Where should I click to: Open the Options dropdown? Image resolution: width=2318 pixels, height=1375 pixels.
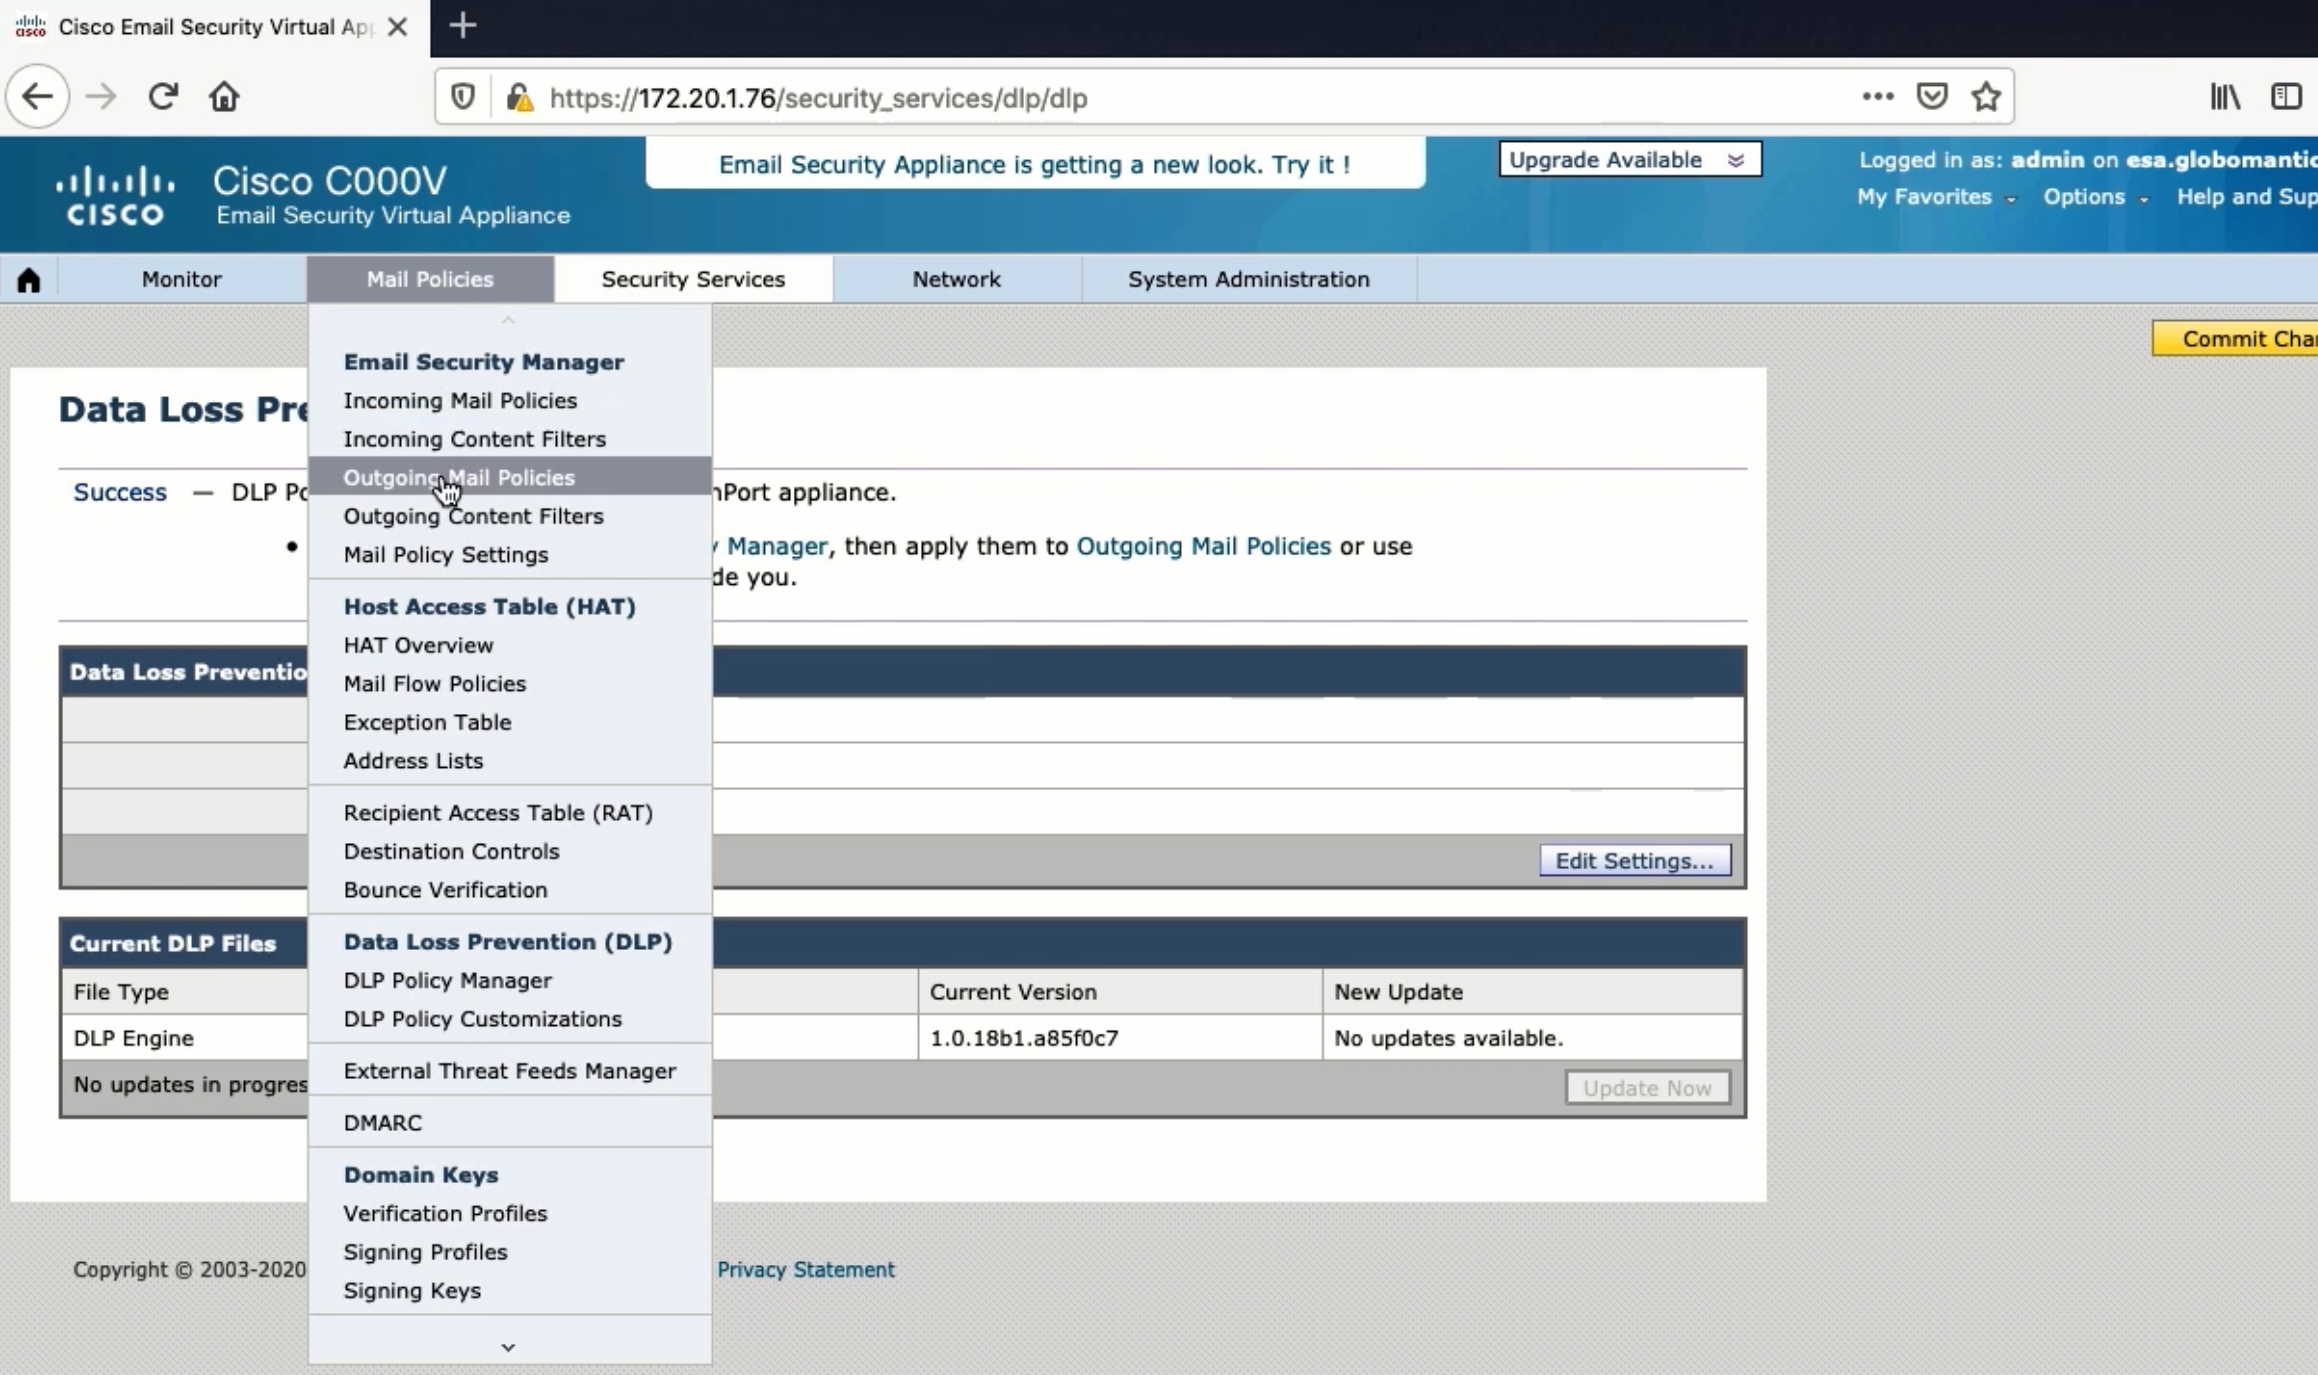pos(2095,197)
